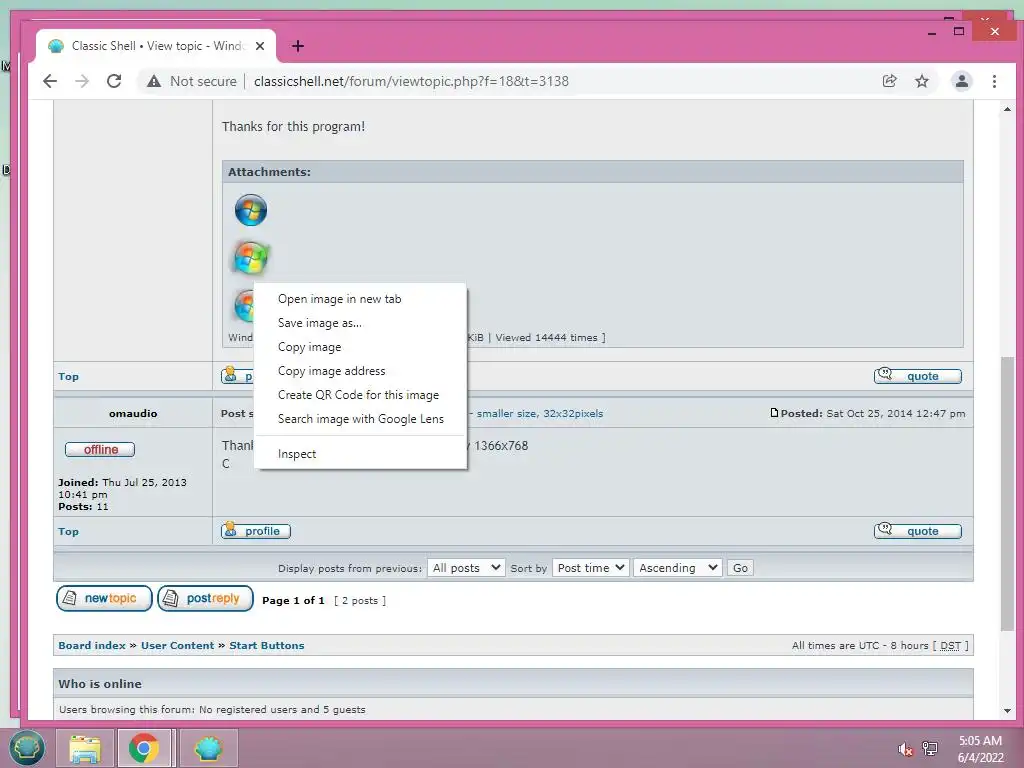This screenshot has width=1024, height=768.
Task: Click the page scrollbar thumb
Action: 1007,493
